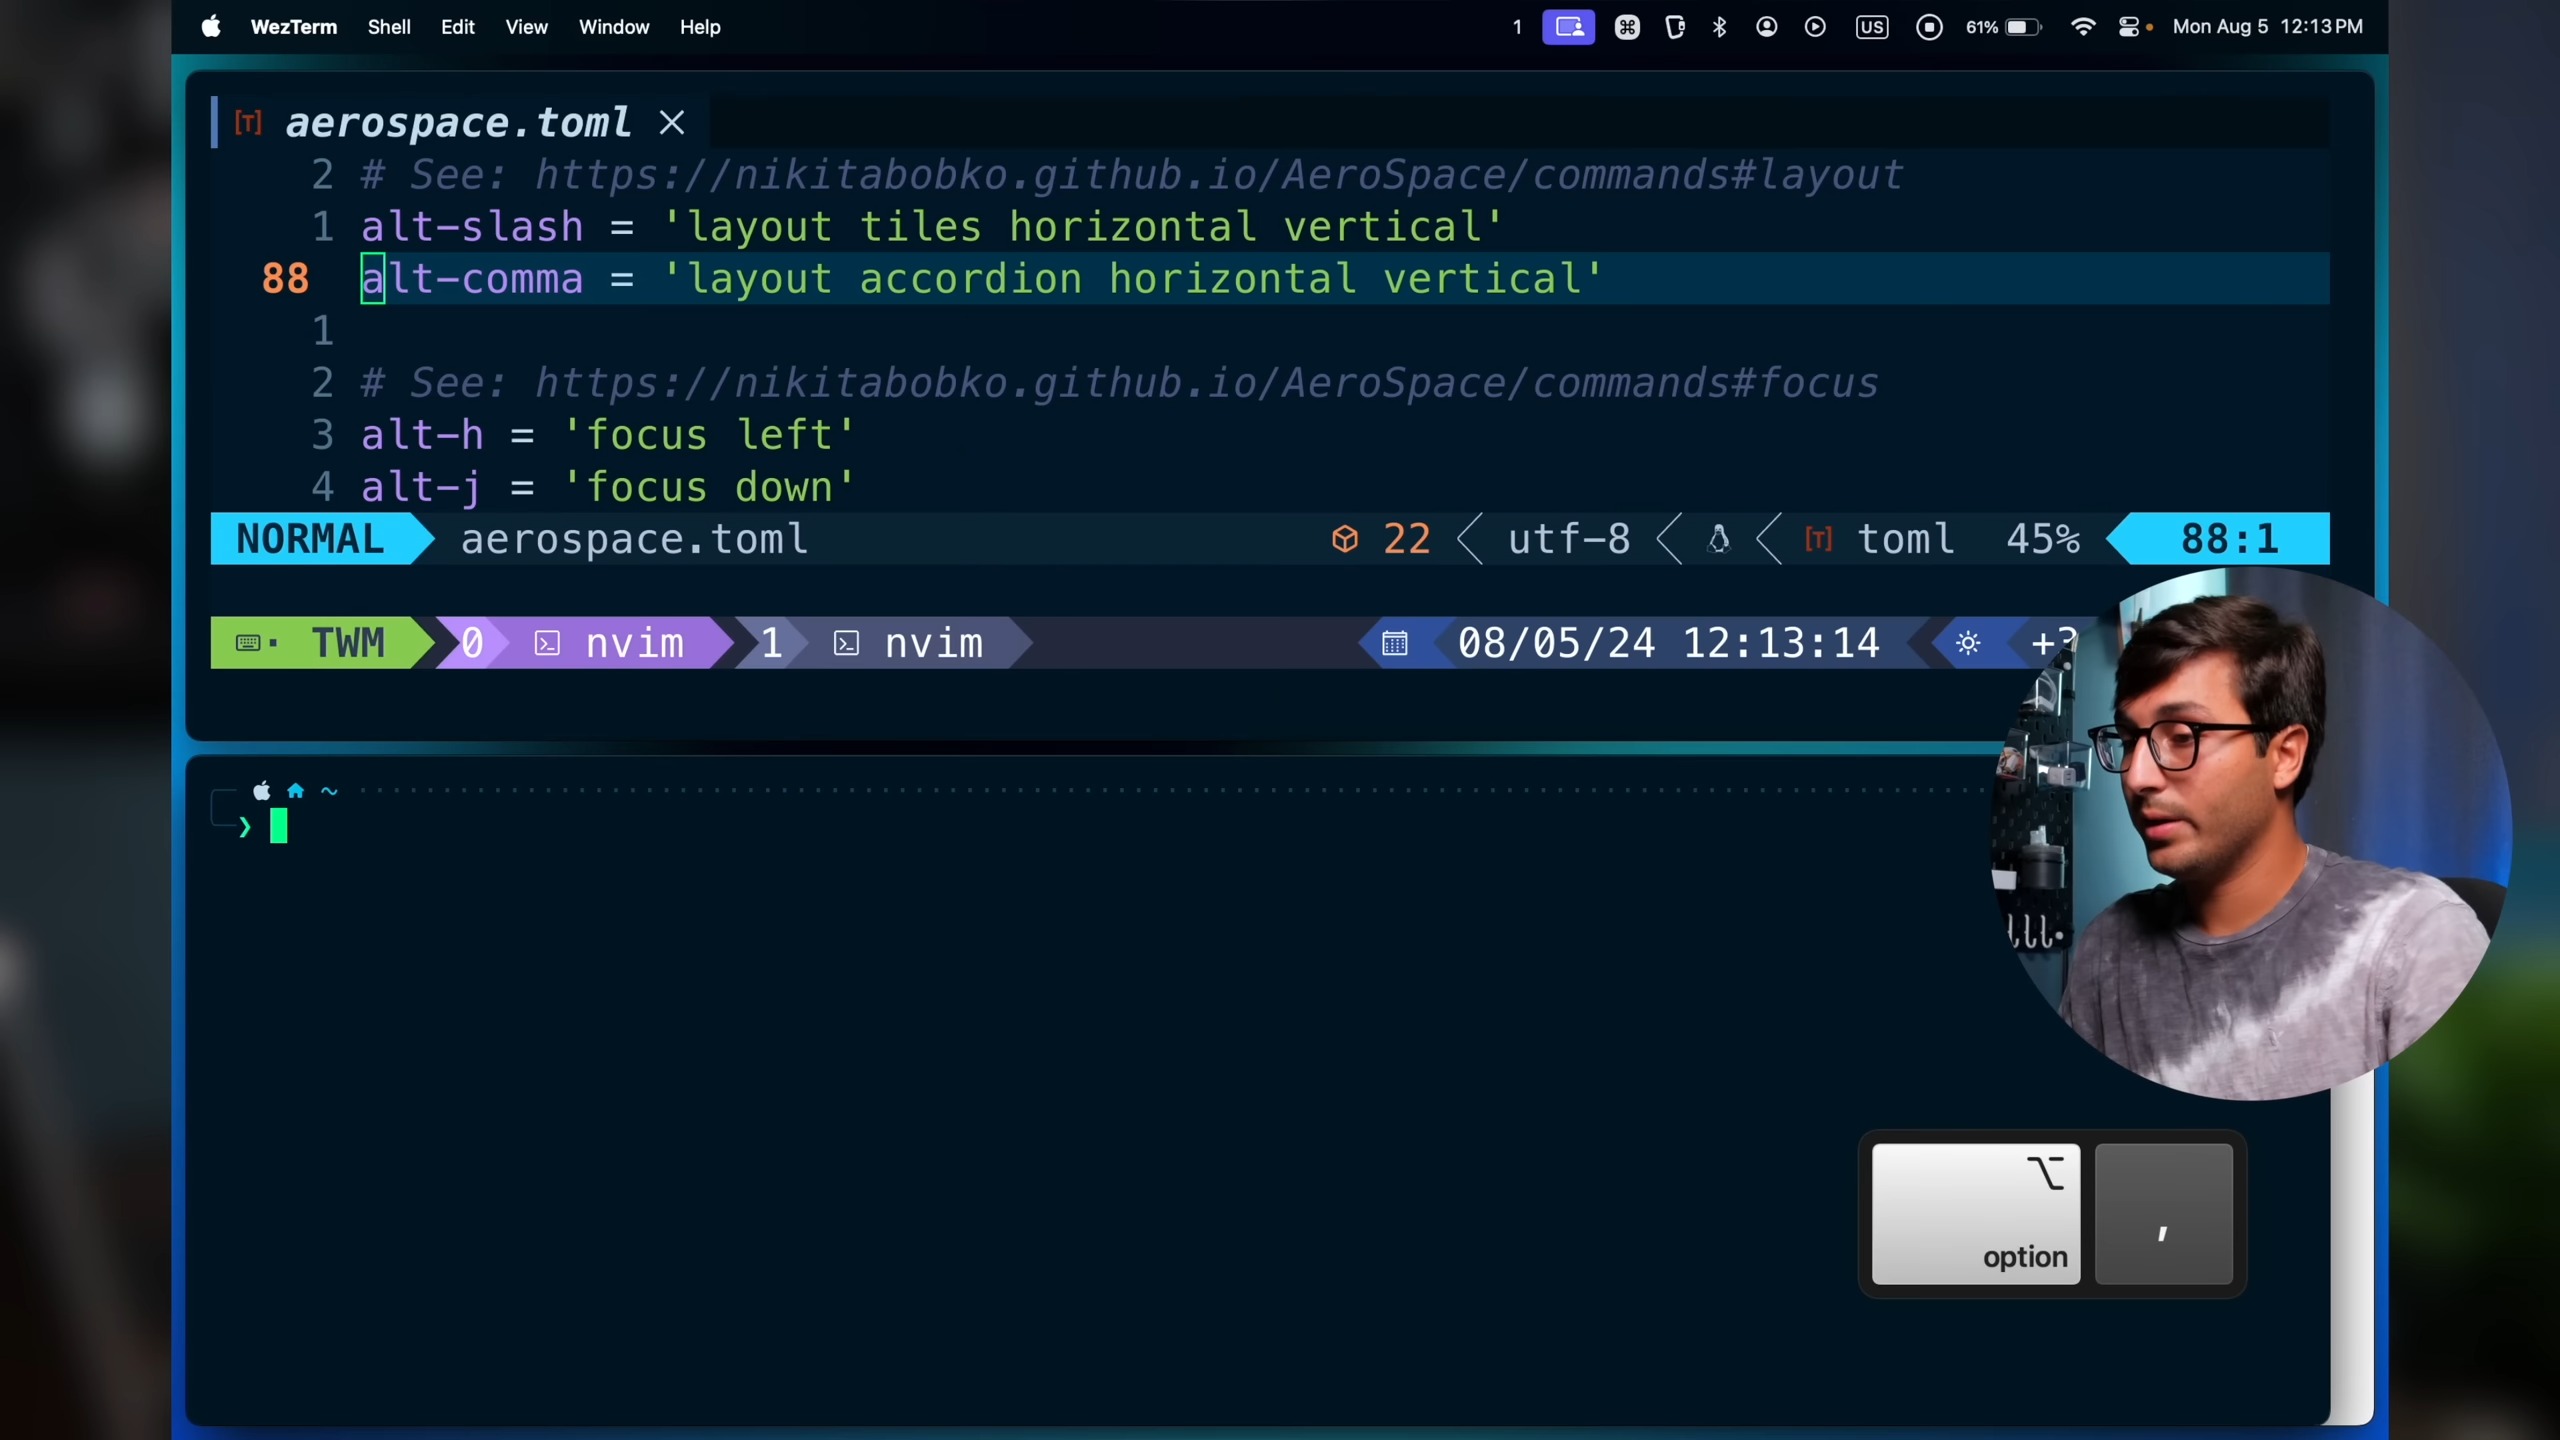Click the Wi-Fi menu bar icon

tap(2082, 27)
